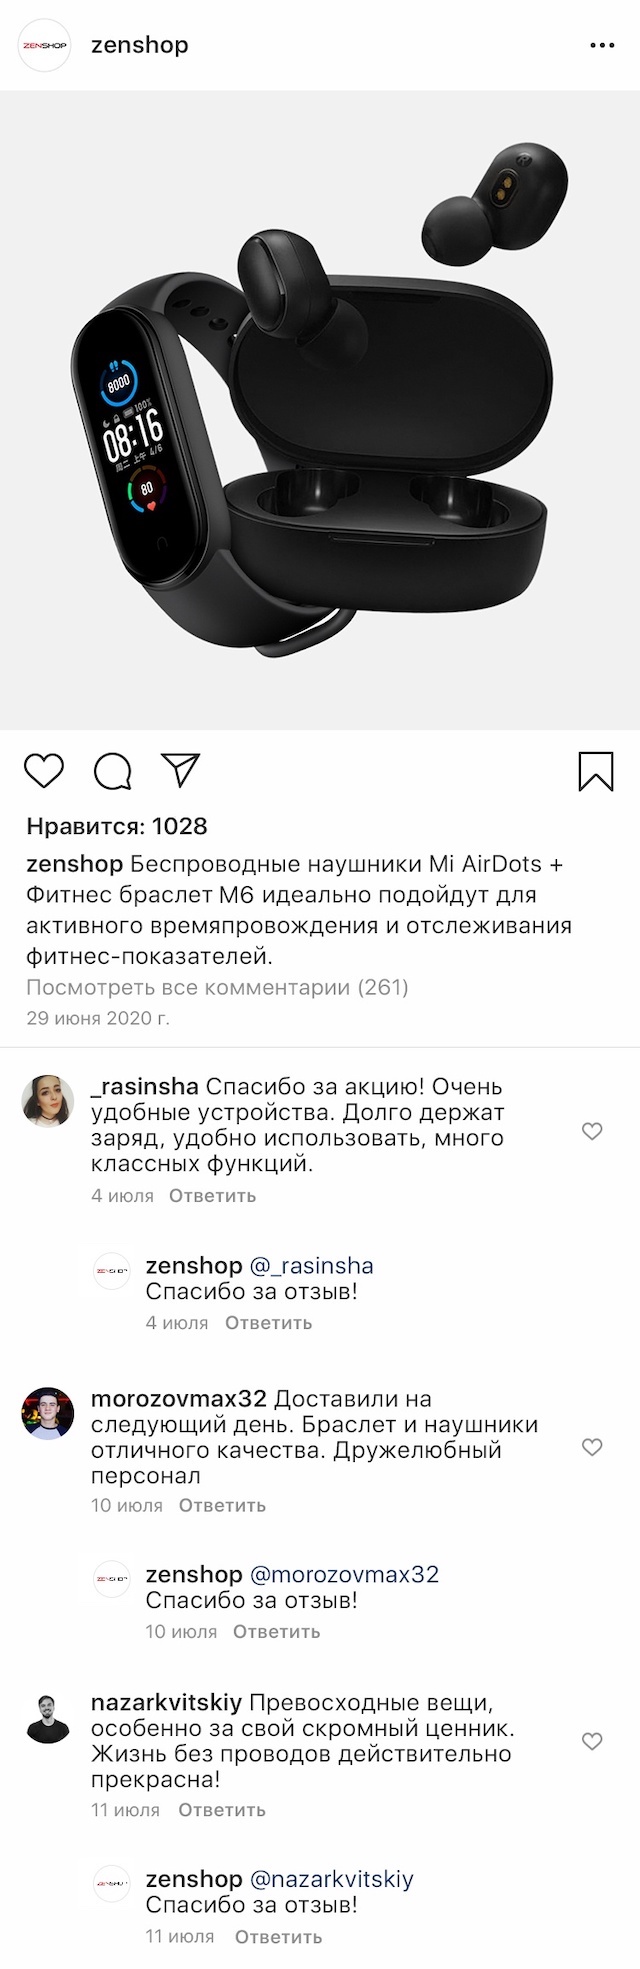Save post with the bookmark icon

point(596,771)
